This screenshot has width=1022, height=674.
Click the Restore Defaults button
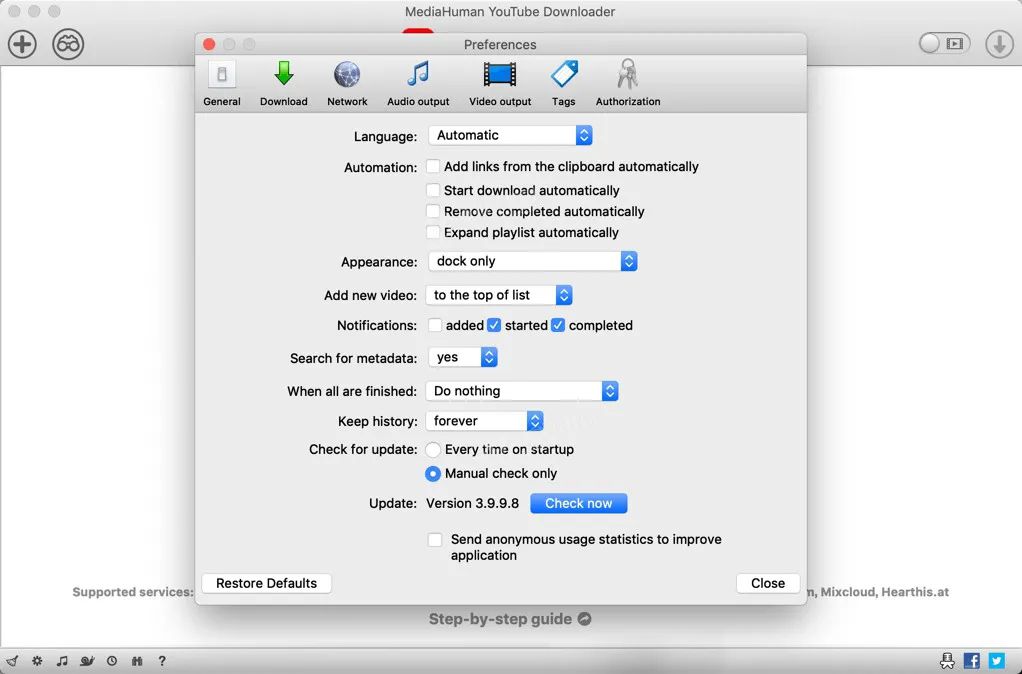tap(267, 583)
